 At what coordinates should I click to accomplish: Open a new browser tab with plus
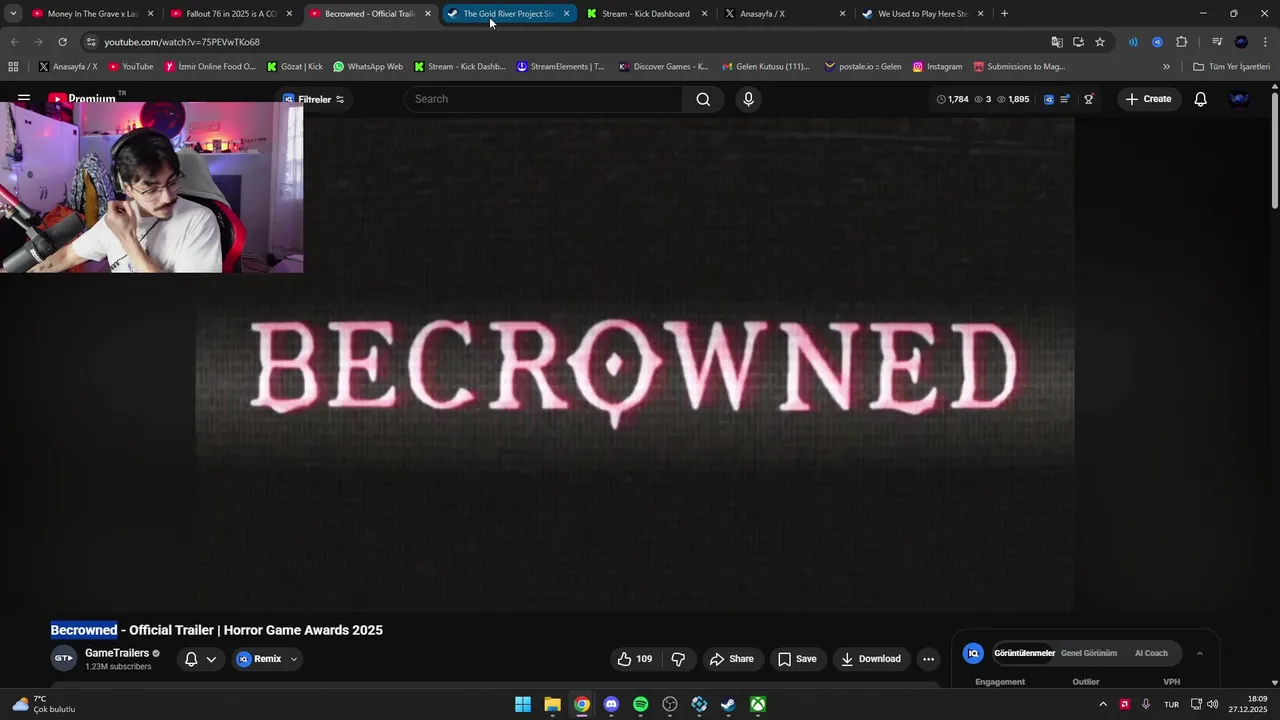click(1004, 14)
